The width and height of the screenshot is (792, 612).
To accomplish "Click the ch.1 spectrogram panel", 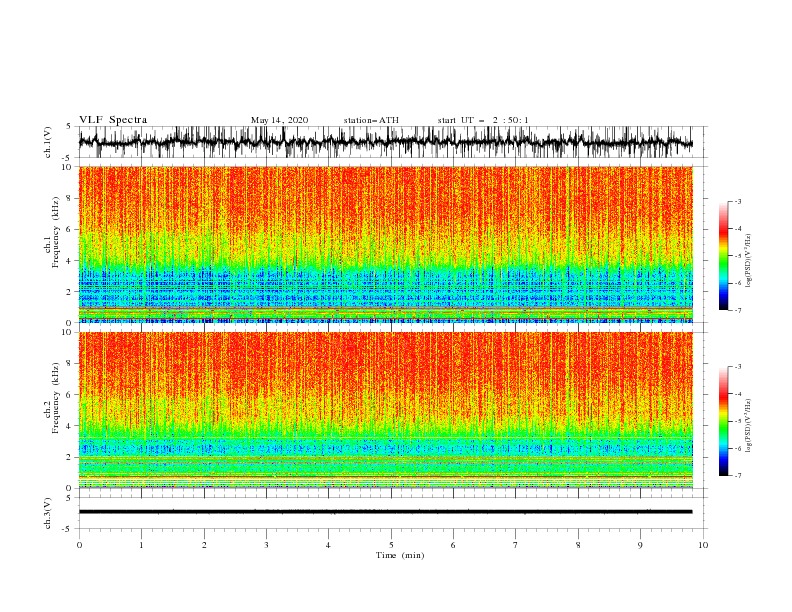I will pyautogui.click(x=386, y=244).
